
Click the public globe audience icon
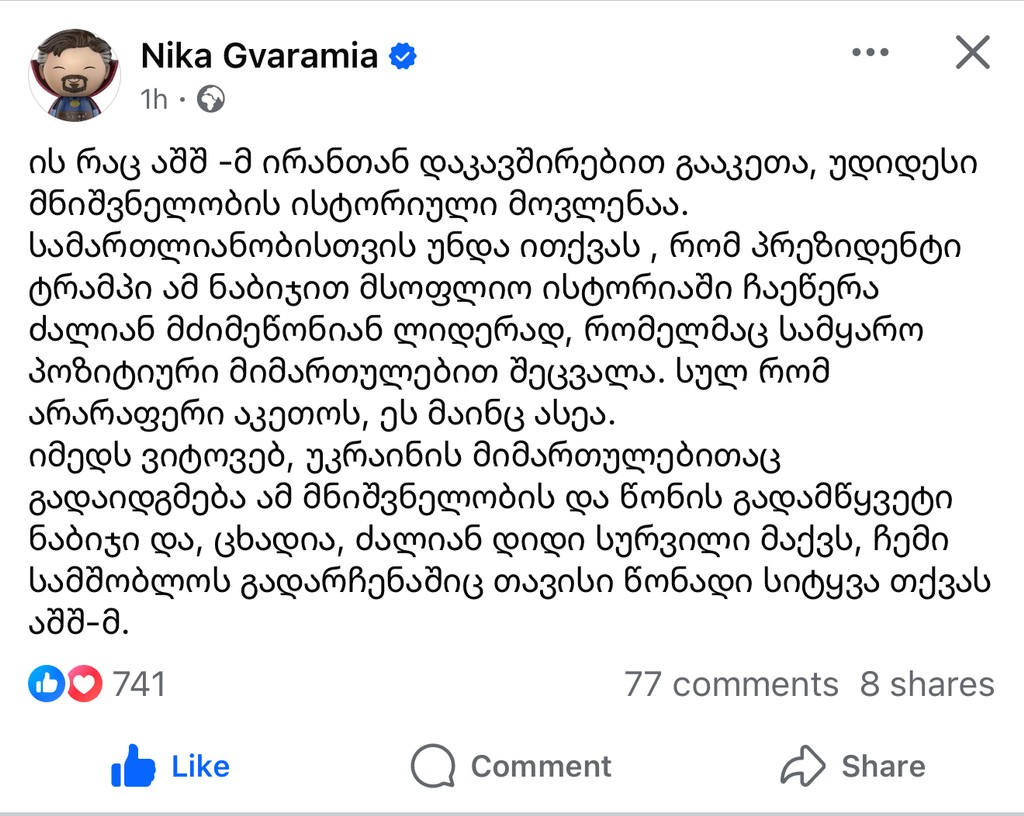(211, 99)
